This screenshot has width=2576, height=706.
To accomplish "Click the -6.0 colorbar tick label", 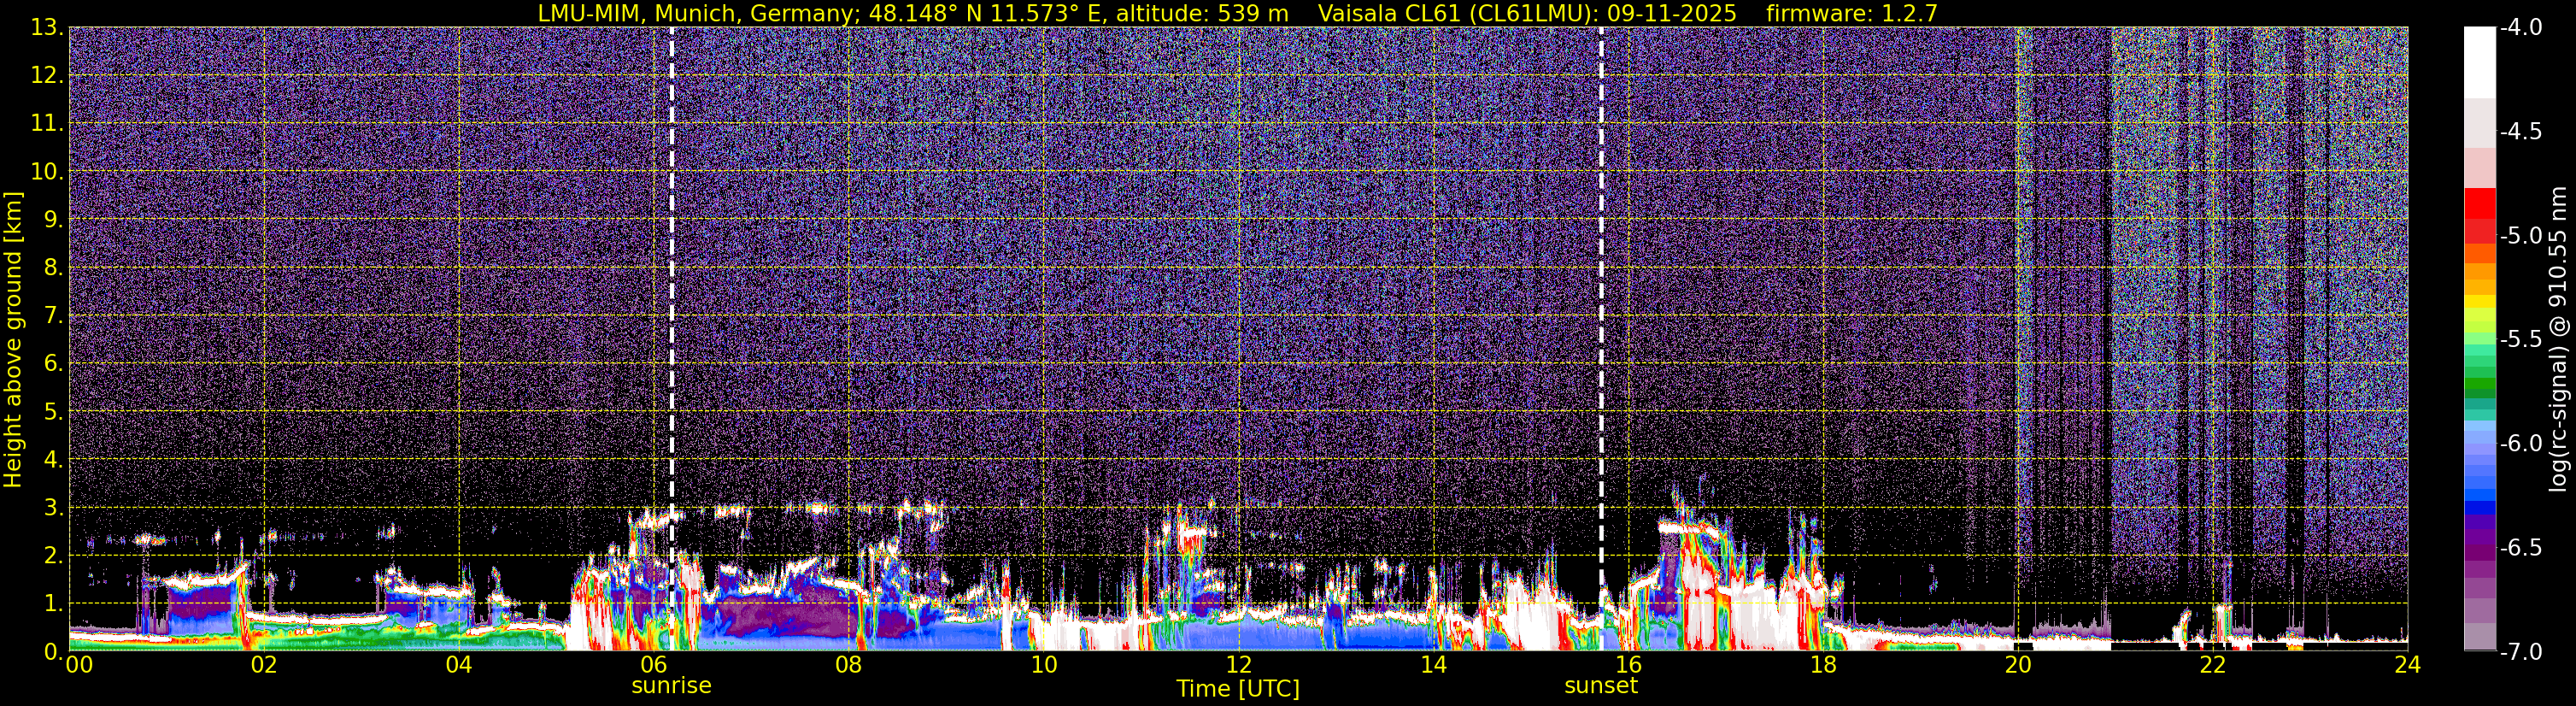I will coord(2520,444).
